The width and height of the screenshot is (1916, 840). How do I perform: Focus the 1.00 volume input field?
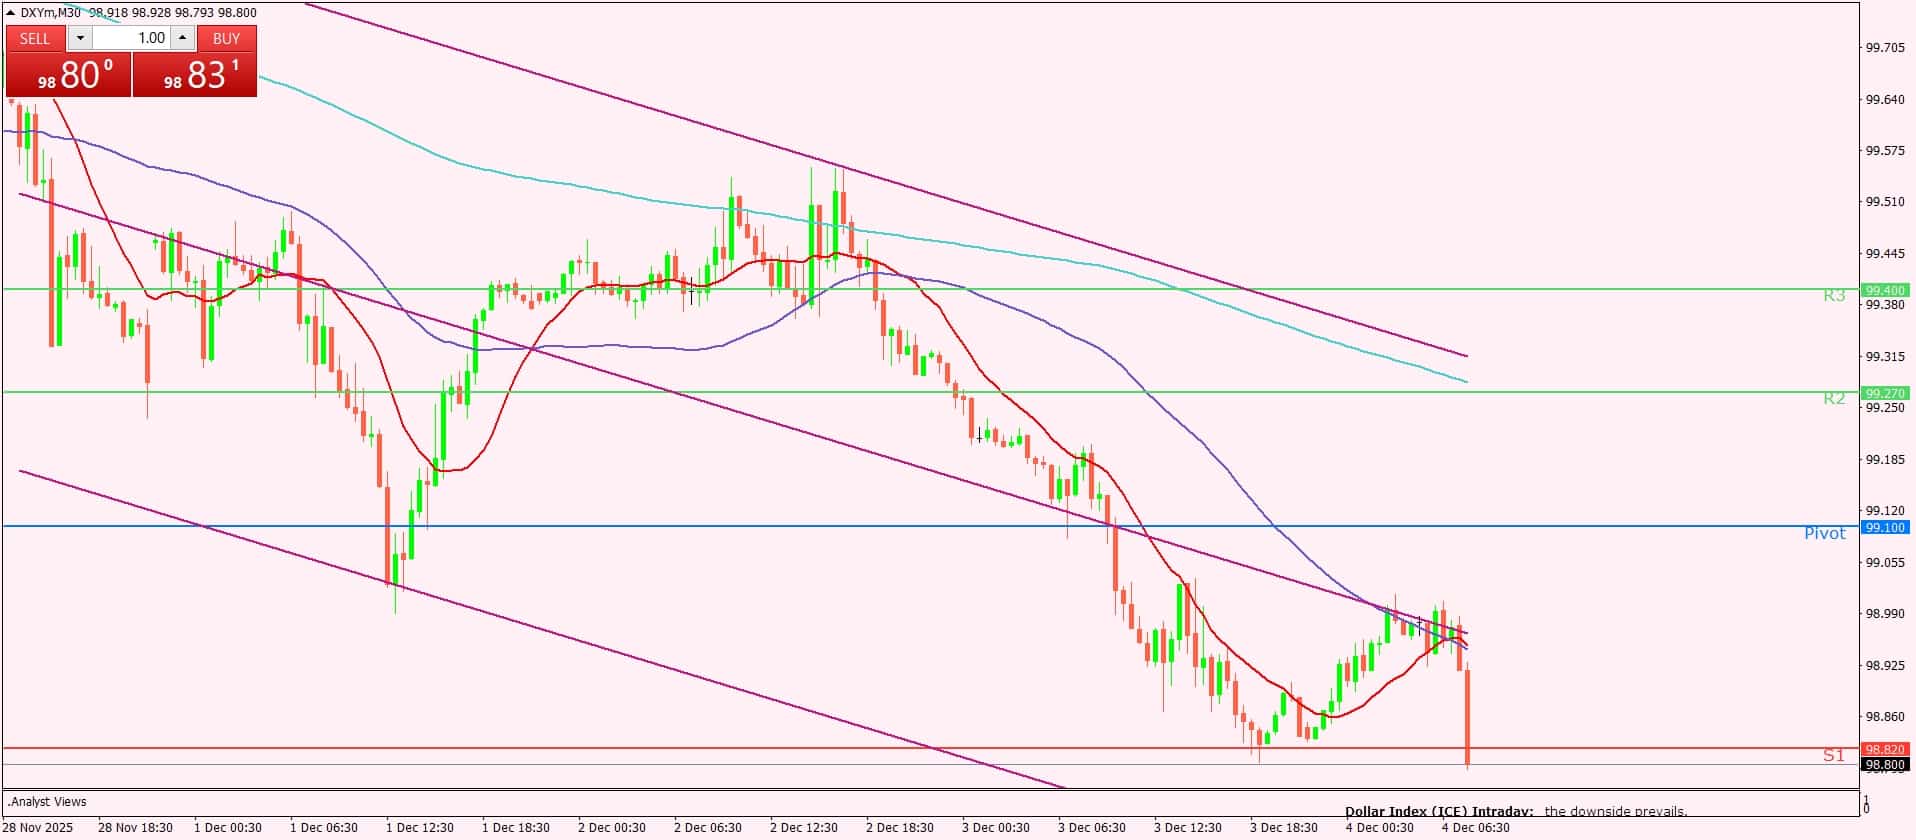(x=131, y=39)
